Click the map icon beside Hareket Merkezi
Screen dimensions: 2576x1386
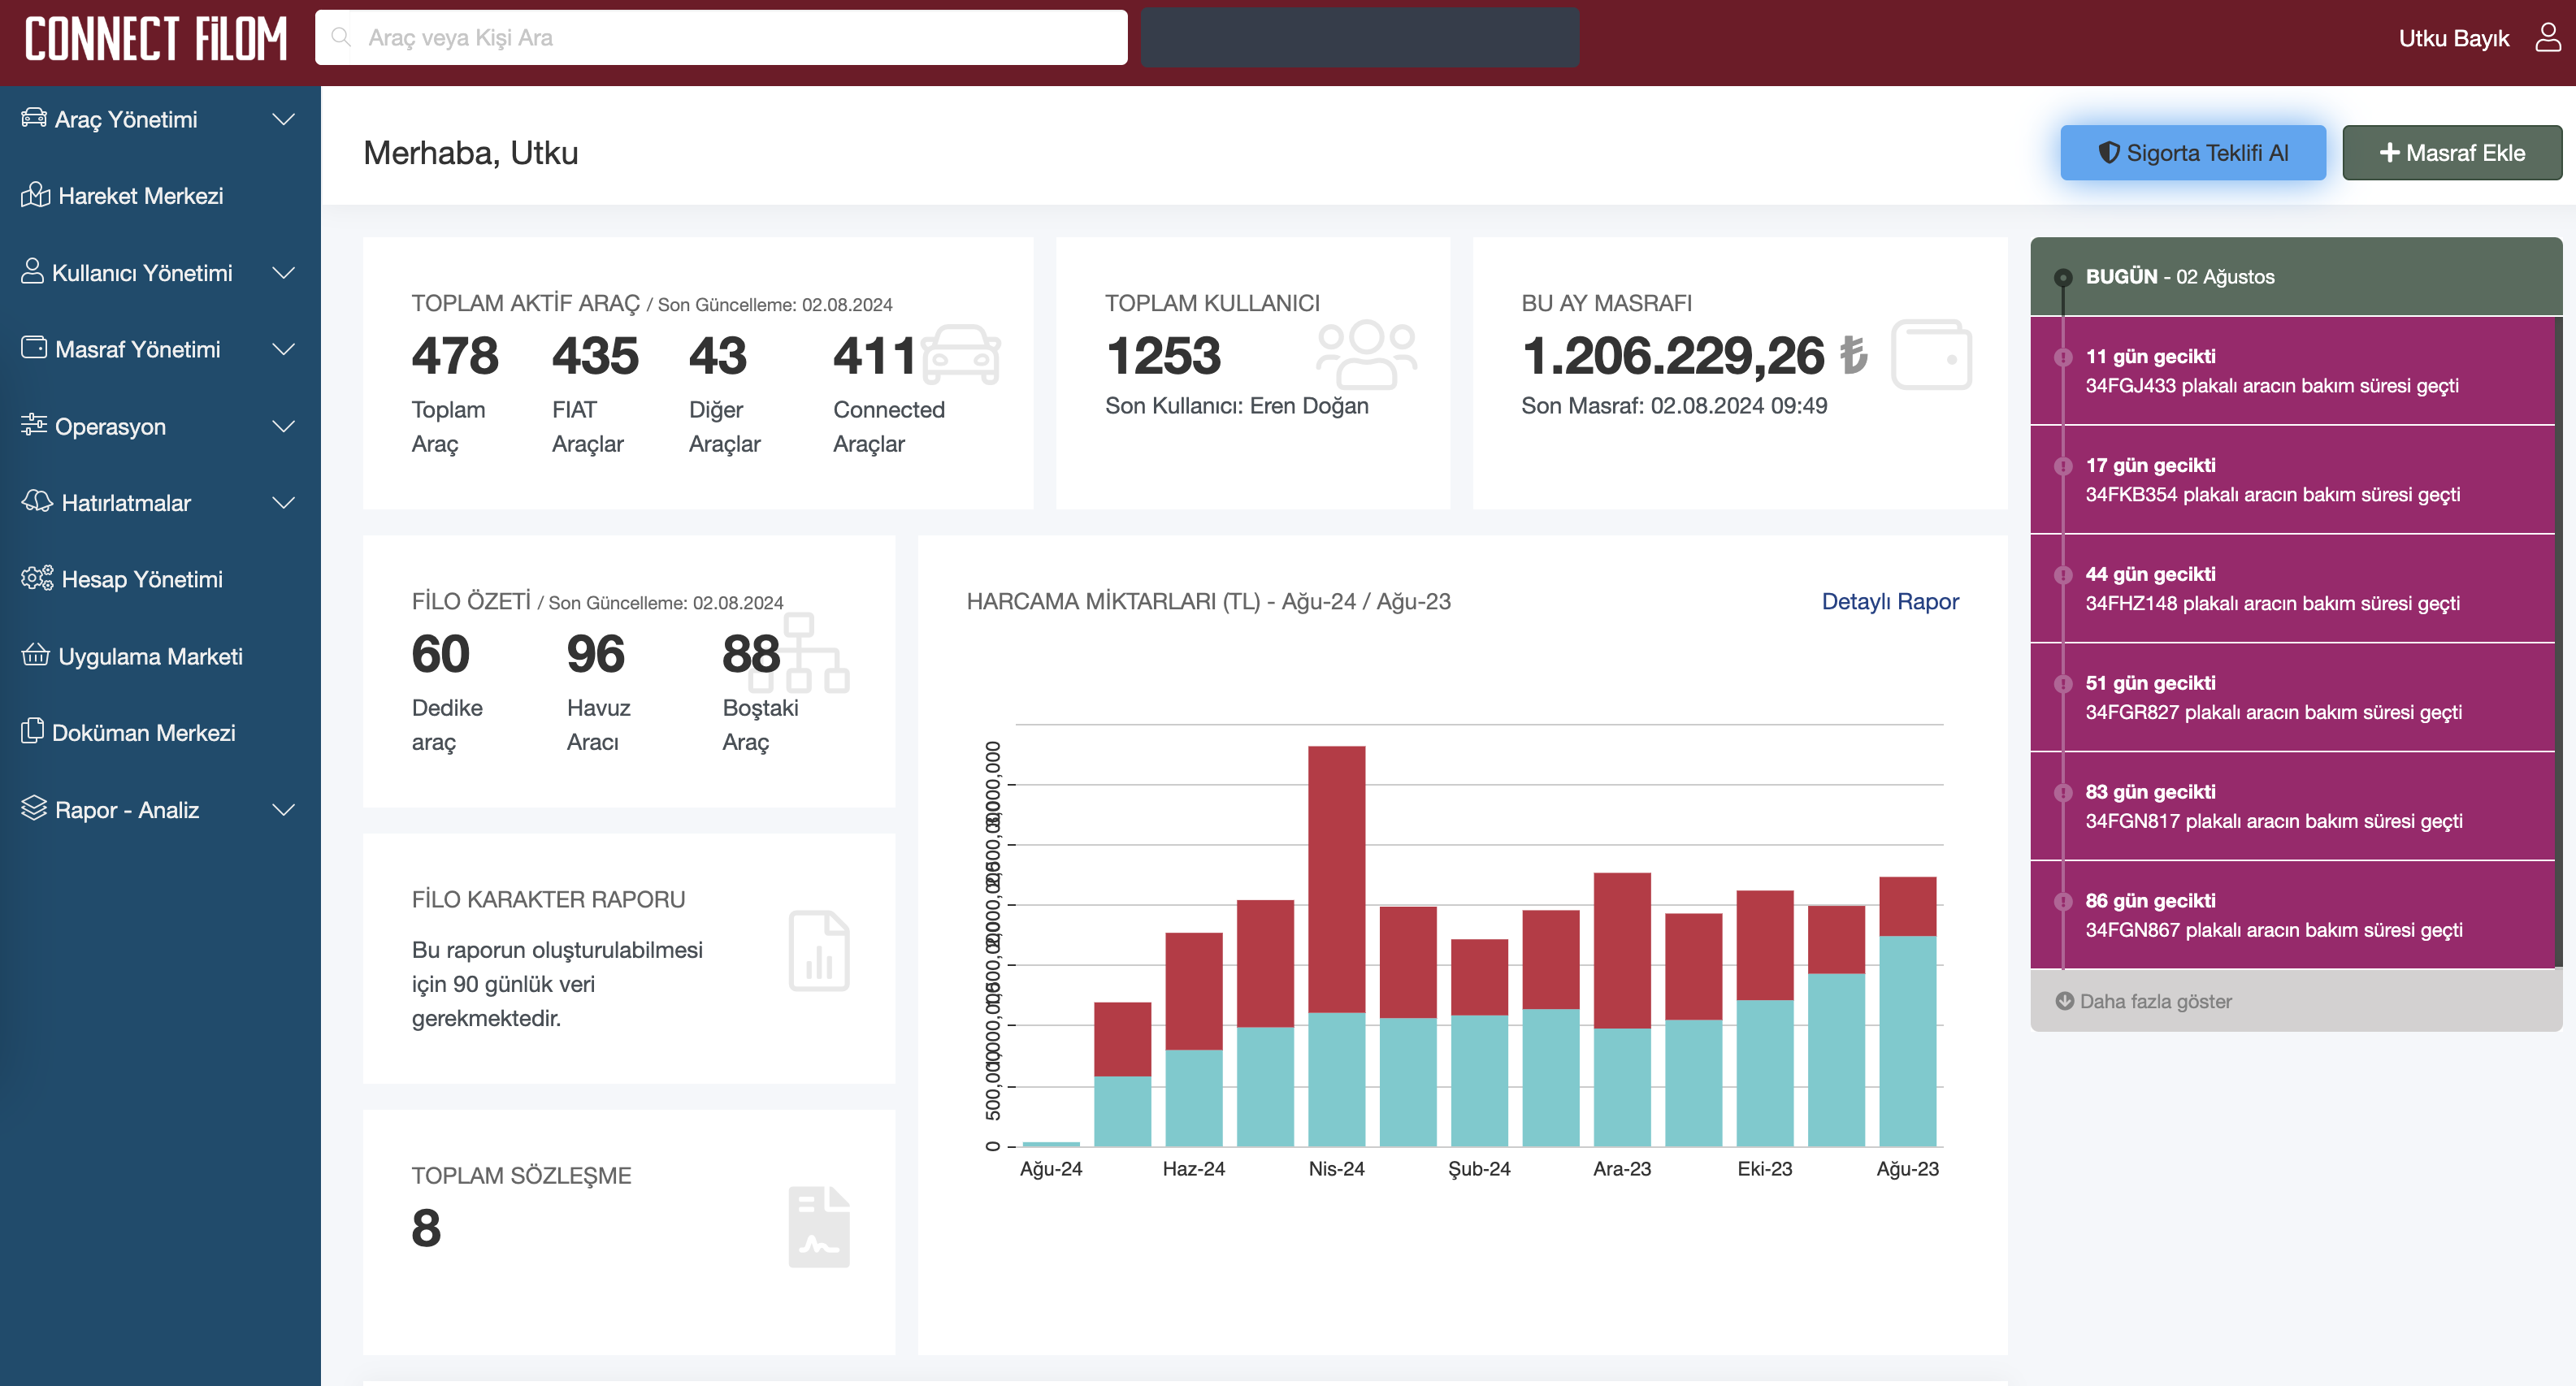click(35, 194)
